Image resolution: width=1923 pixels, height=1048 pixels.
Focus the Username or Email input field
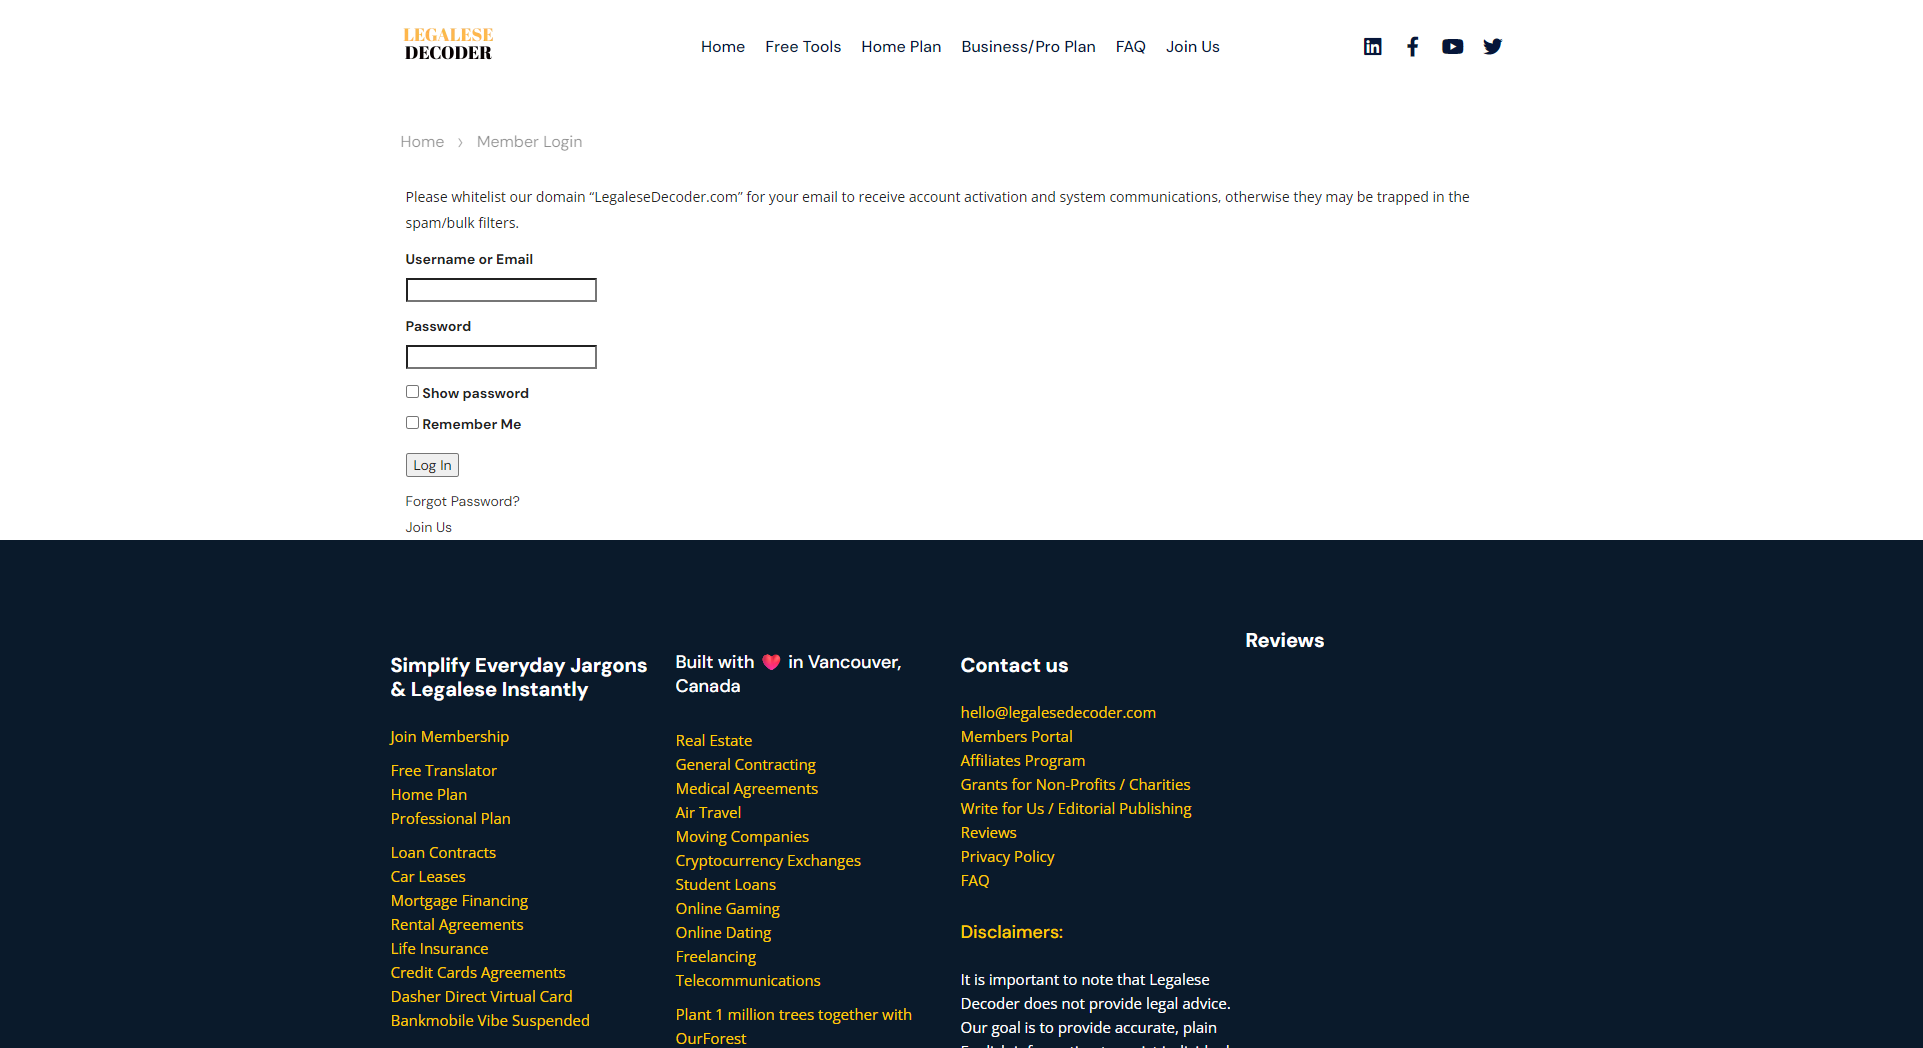[x=500, y=289]
